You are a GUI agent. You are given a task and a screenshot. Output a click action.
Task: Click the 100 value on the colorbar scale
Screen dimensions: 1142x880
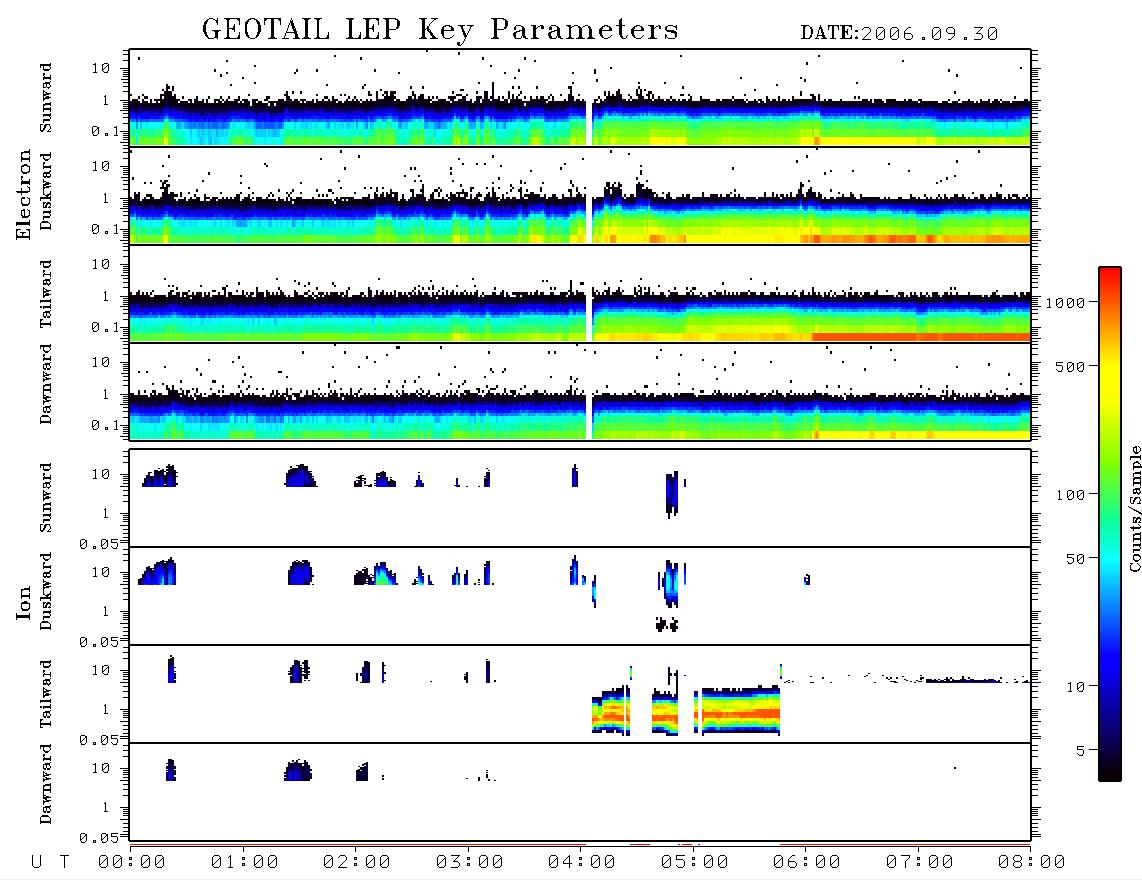click(1070, 495)
